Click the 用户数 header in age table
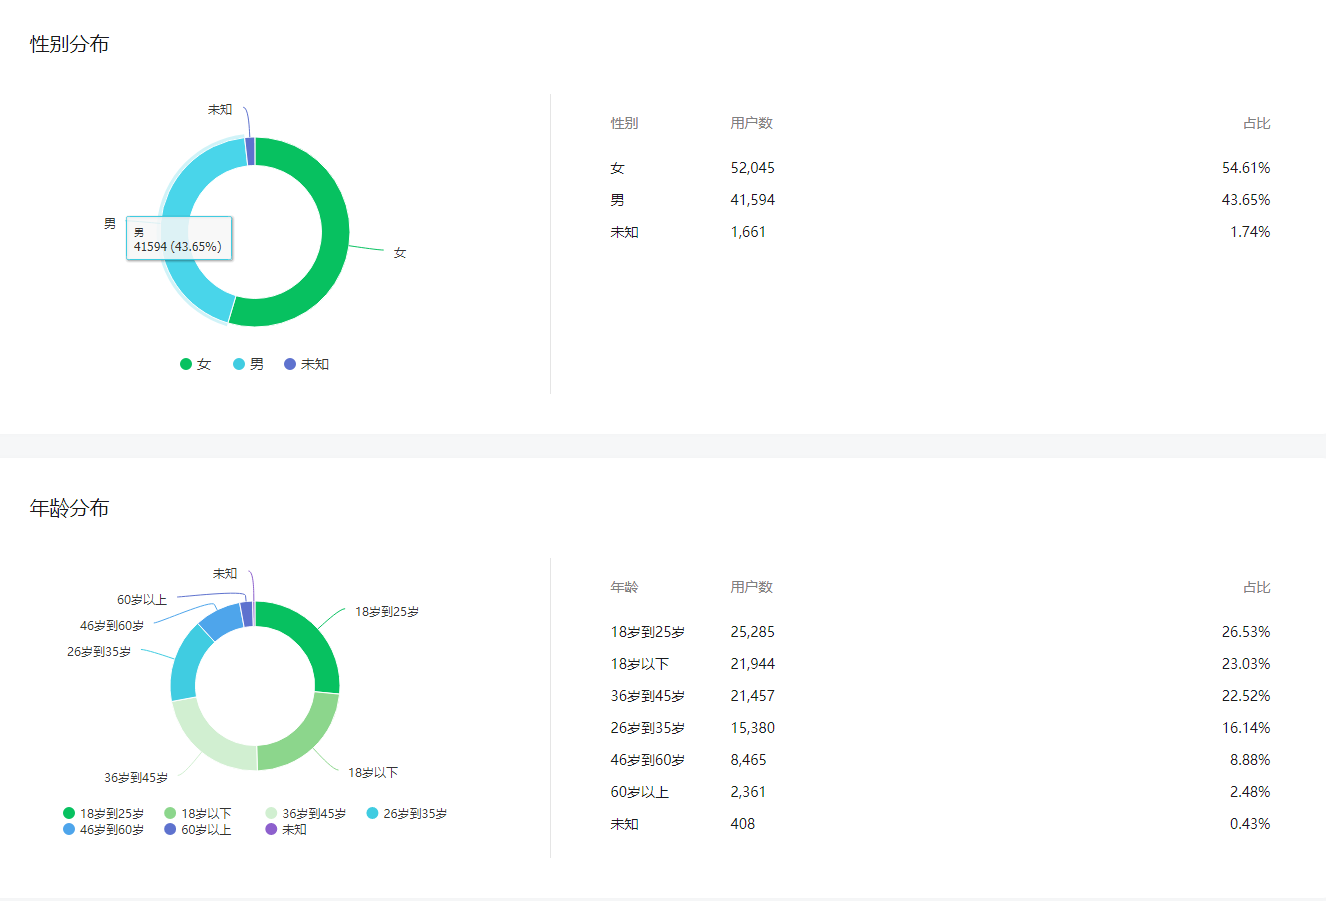1326x901 pixels. click(752, 587)
